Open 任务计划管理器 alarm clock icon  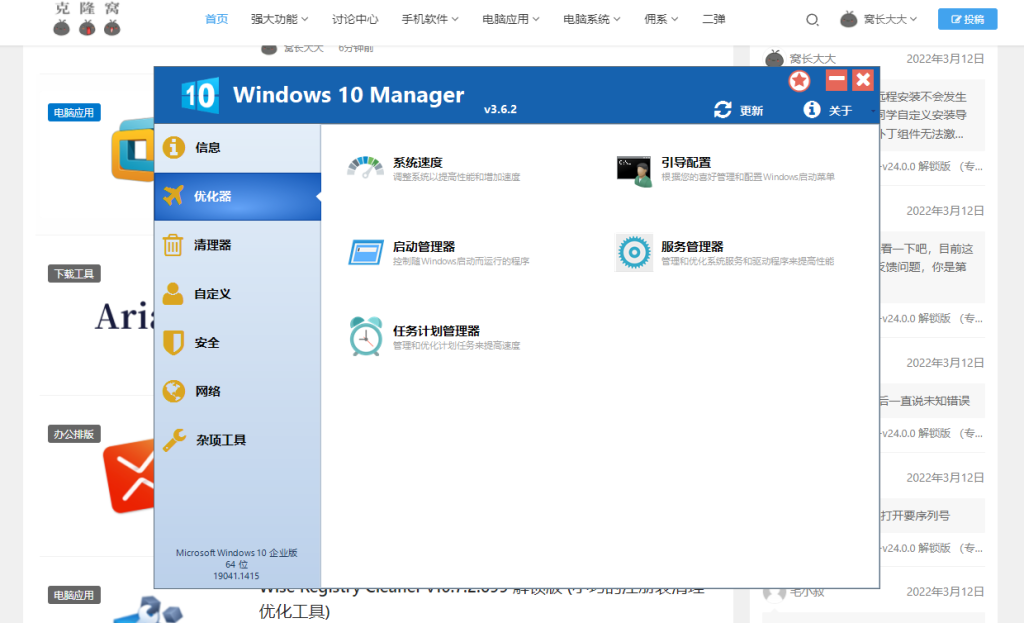[x=366, y=336]
